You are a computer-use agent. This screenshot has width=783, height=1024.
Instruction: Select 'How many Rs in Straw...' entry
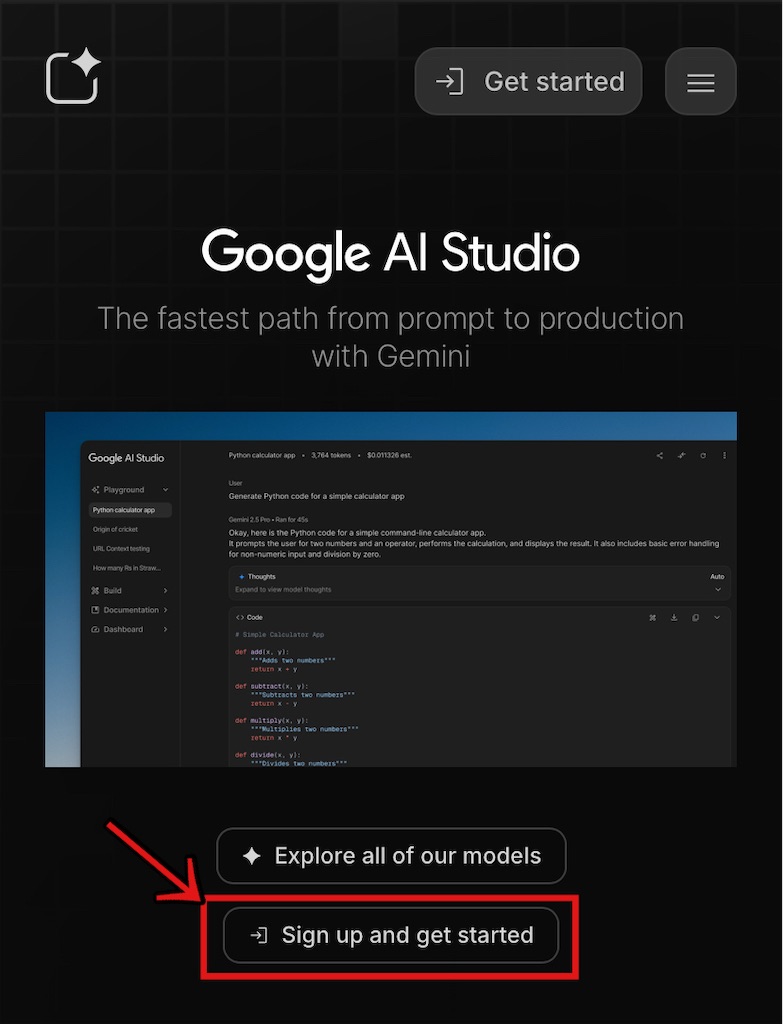(x=127, y=568)
